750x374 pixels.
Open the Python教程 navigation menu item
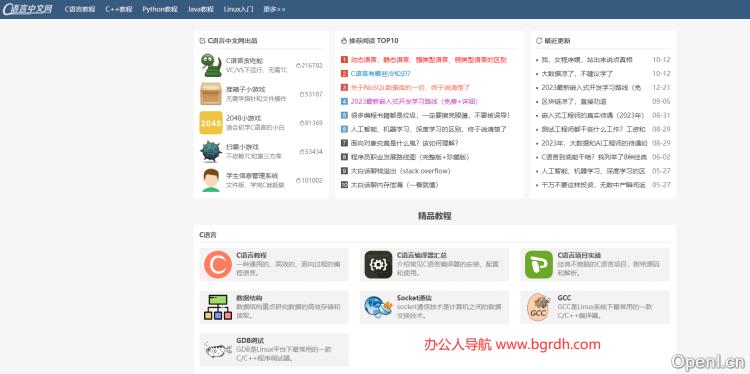coord(160,9)
